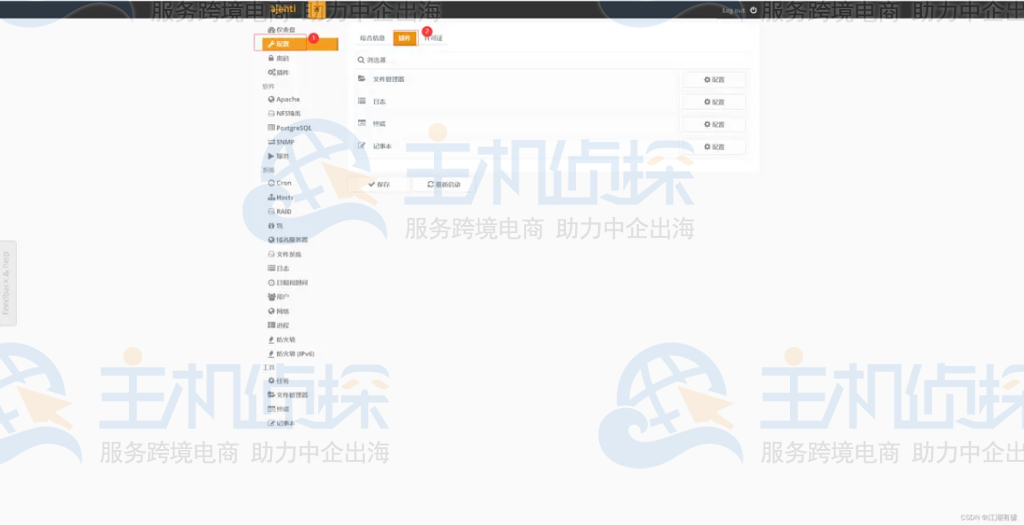
Task: Log out using the Log out link
Action: [739, 10]
